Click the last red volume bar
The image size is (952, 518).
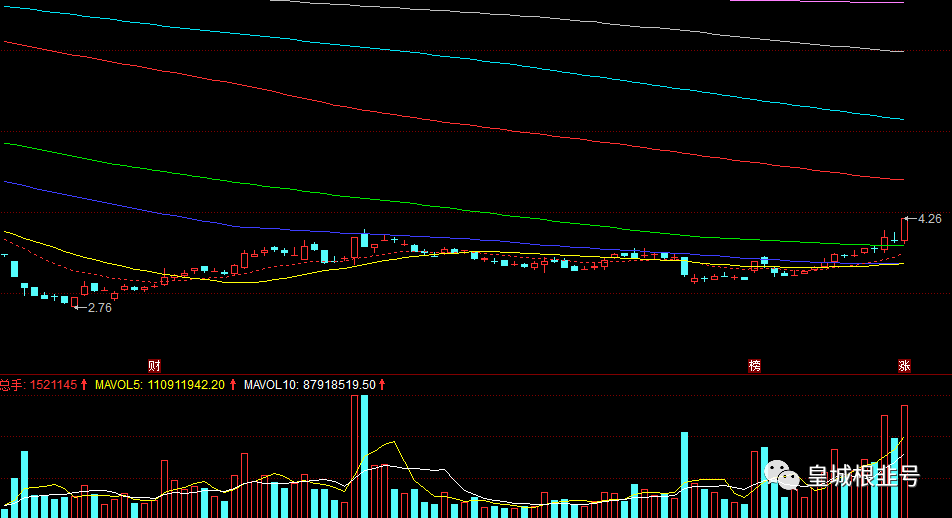(x=904, y=462)
